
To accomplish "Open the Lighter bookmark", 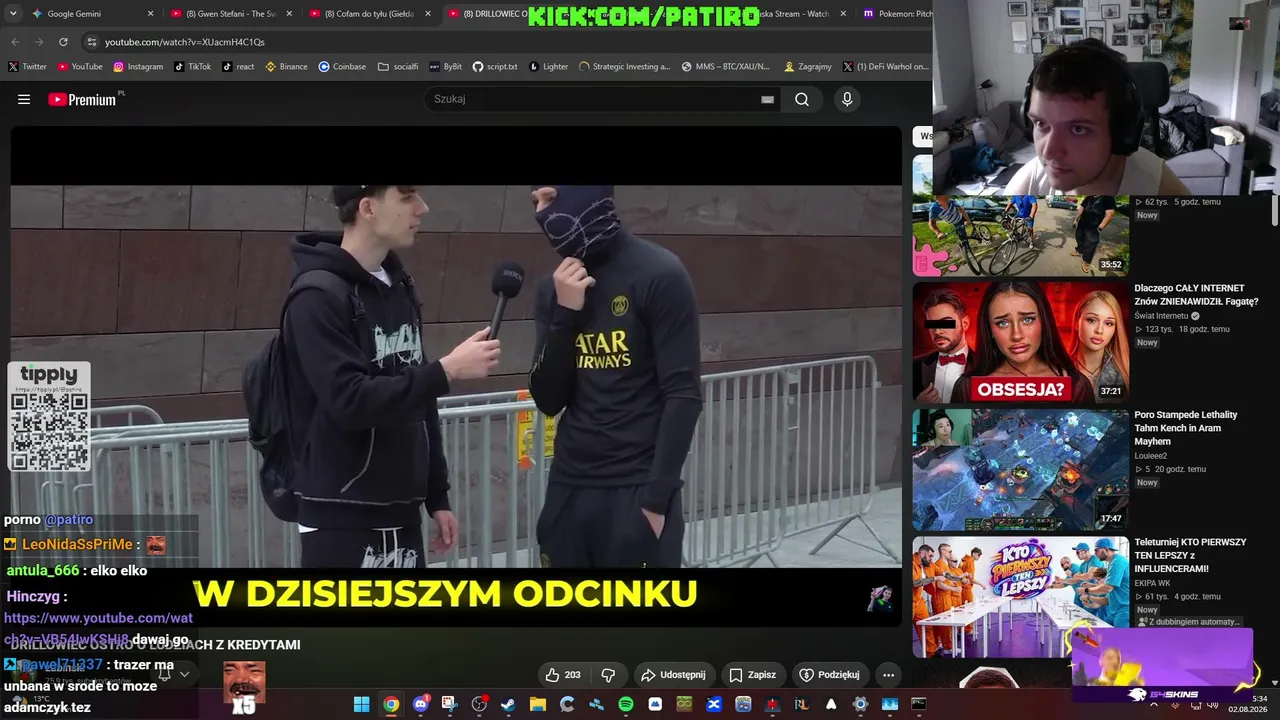I will click(x=548, y=67).
